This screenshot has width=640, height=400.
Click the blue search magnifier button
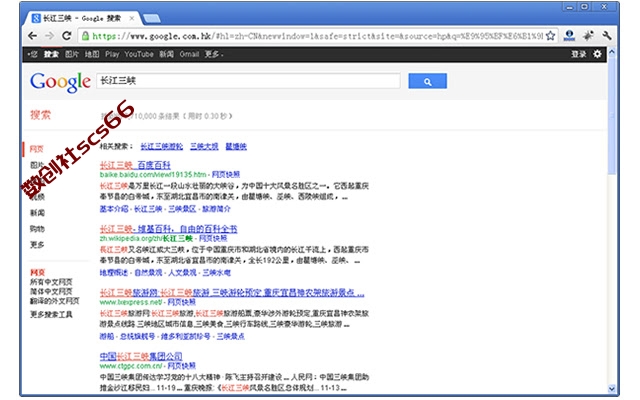427,81
